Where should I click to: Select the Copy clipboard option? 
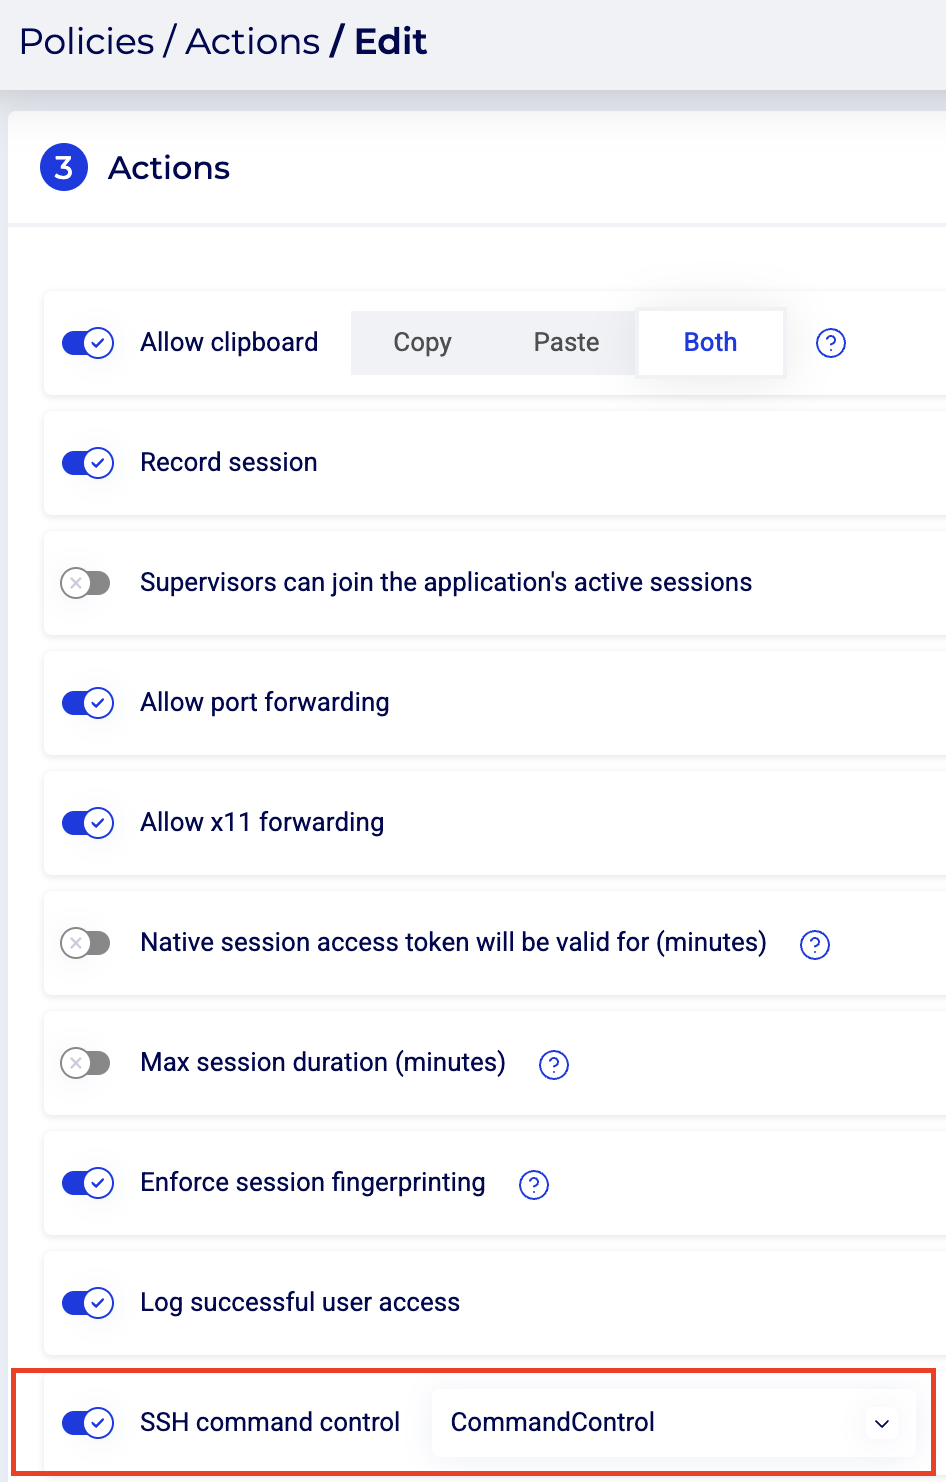tap(422, 343)
